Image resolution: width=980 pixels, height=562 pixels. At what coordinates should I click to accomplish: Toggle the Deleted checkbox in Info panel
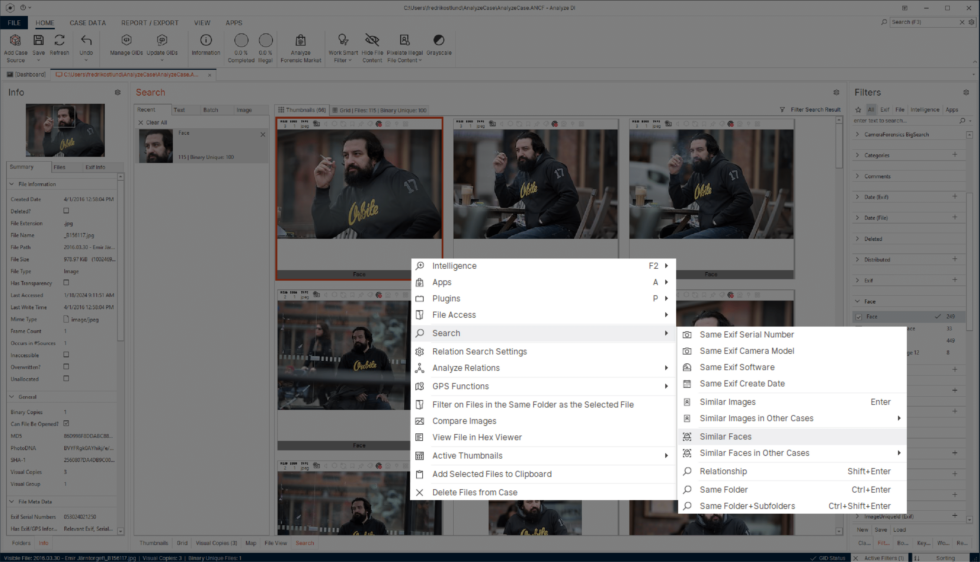[x=66, y=211]
